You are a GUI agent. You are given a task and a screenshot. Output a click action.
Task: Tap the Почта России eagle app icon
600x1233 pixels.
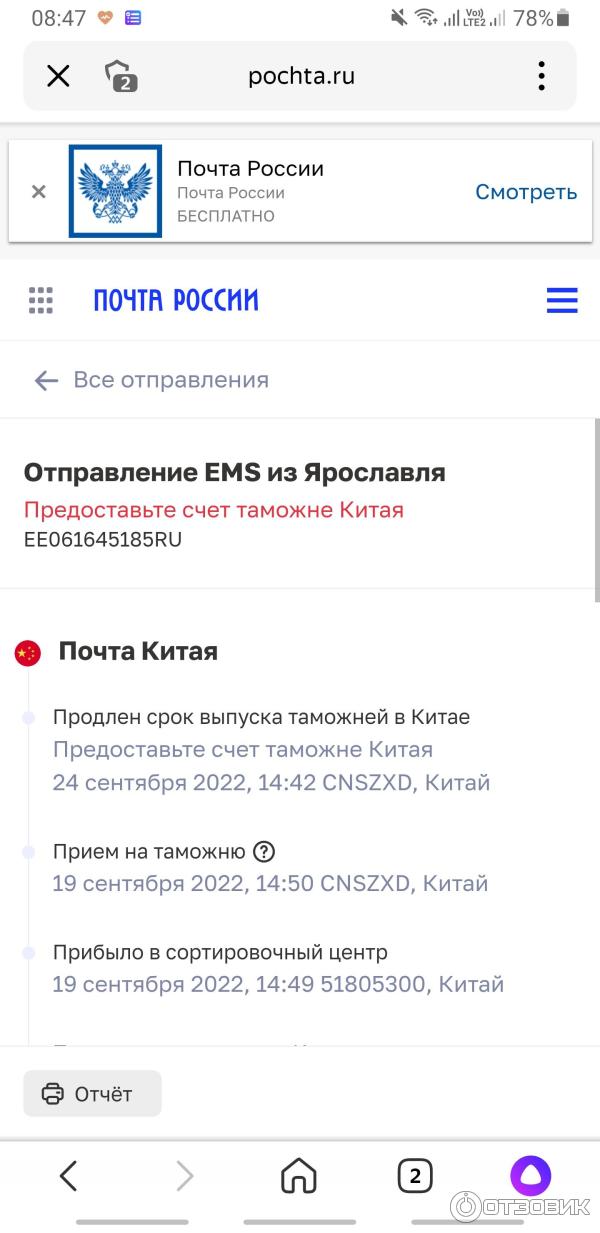point(115,191)
